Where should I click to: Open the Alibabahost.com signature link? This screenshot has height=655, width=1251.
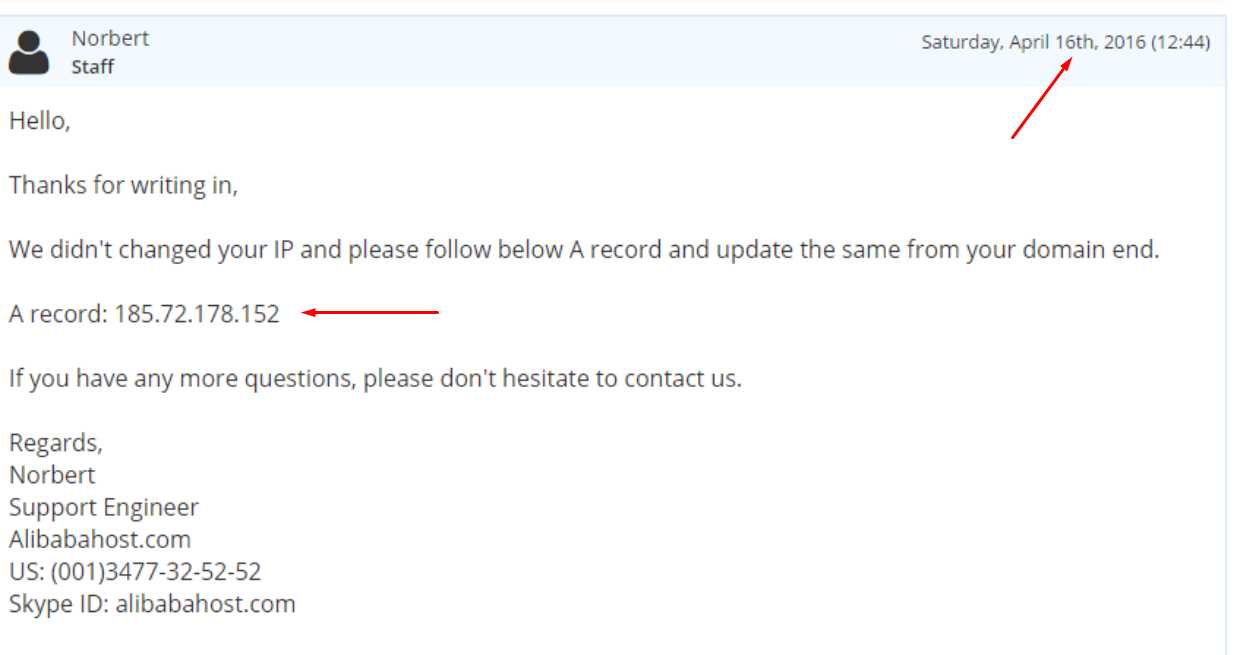pyautogui.click(x=100, y=540)
